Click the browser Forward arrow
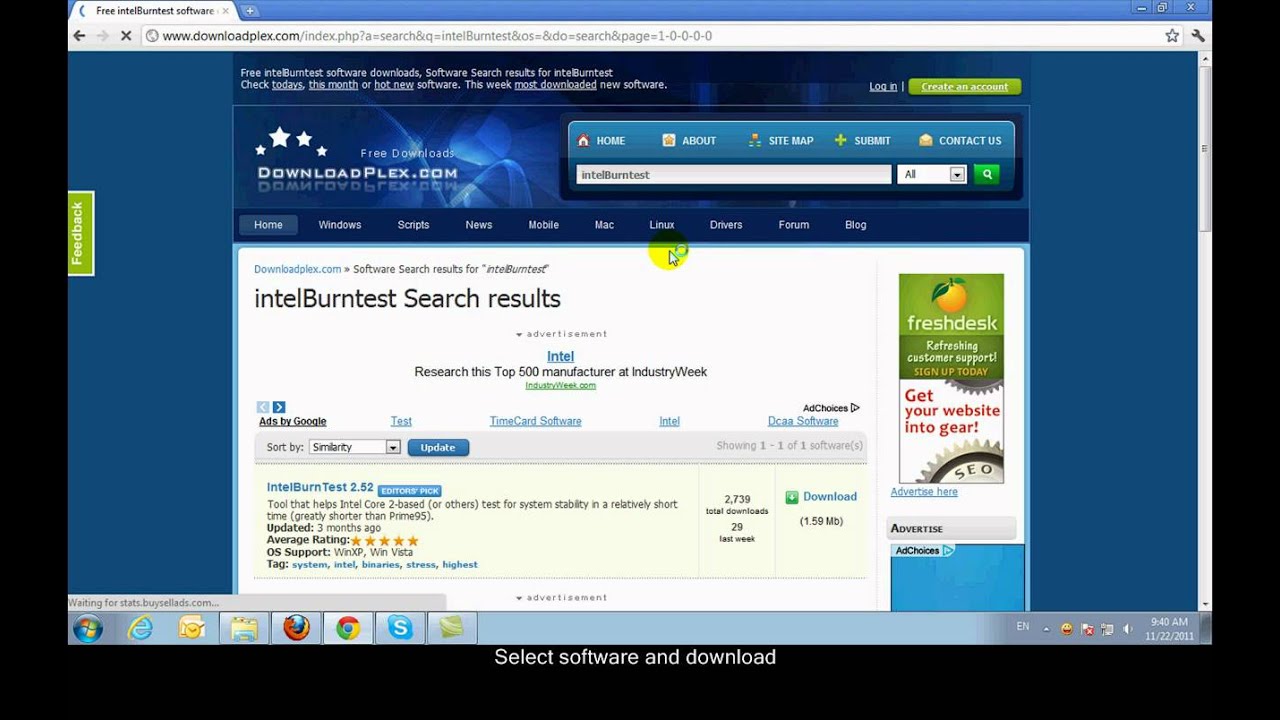Screen dimensions: 1280x720 tap(102, 36)
